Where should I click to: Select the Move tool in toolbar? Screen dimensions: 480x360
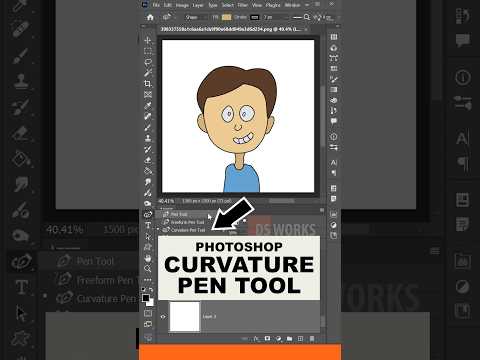click(148, 40)
